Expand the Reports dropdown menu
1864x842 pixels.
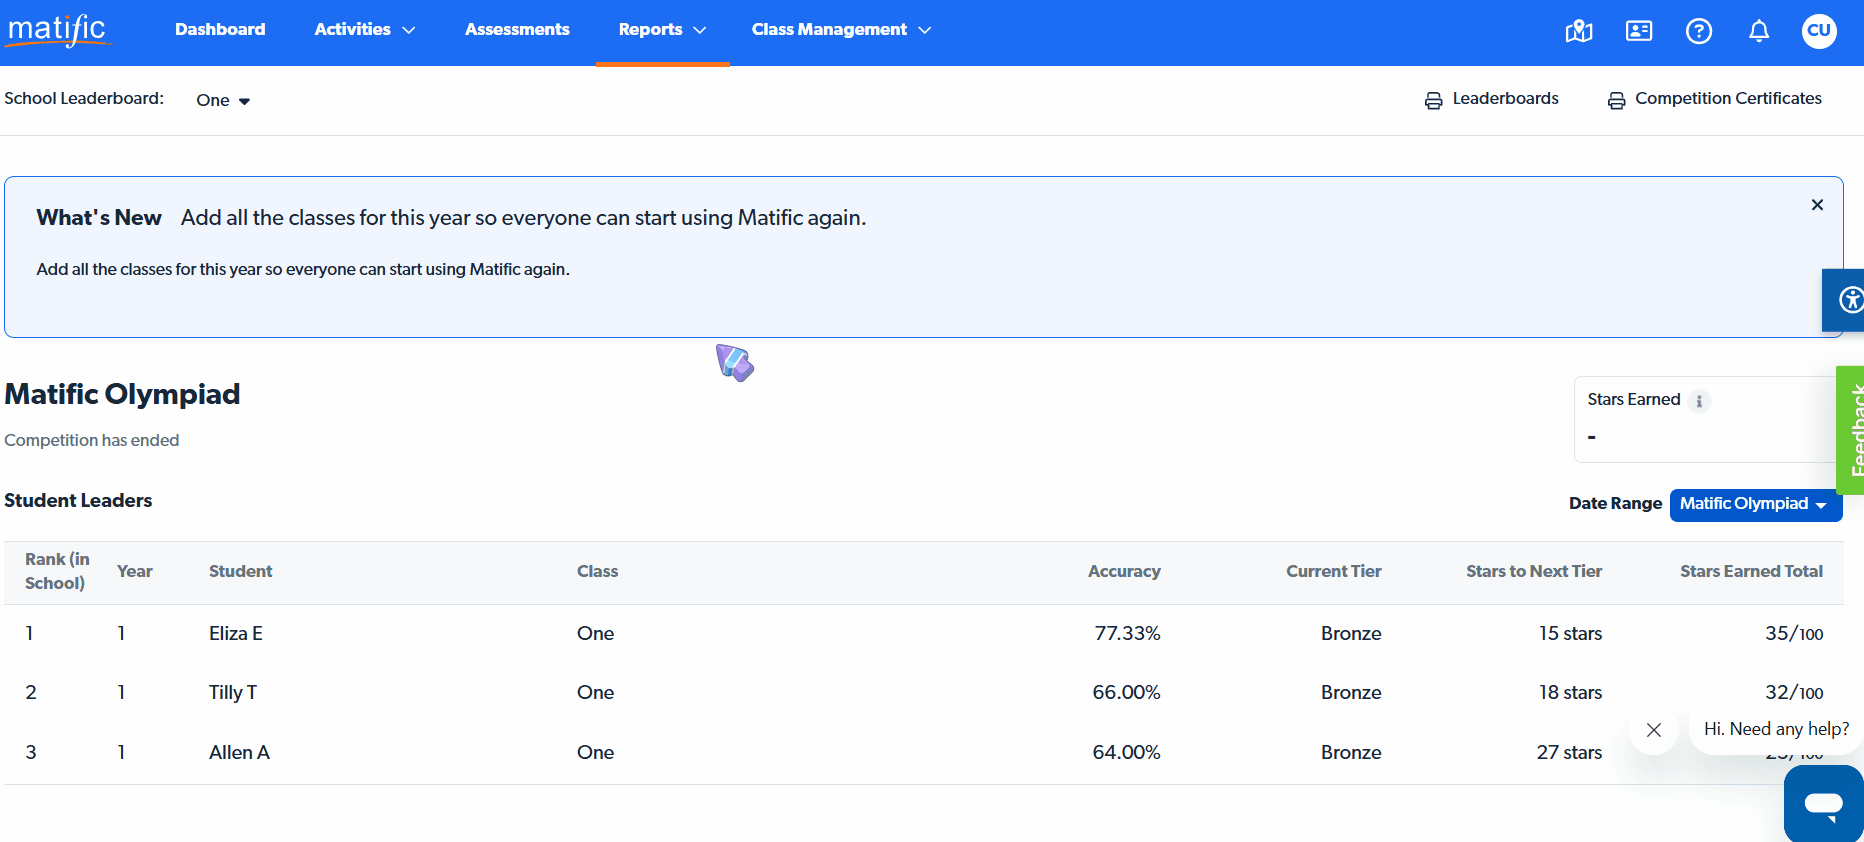(x=662, y=30)
